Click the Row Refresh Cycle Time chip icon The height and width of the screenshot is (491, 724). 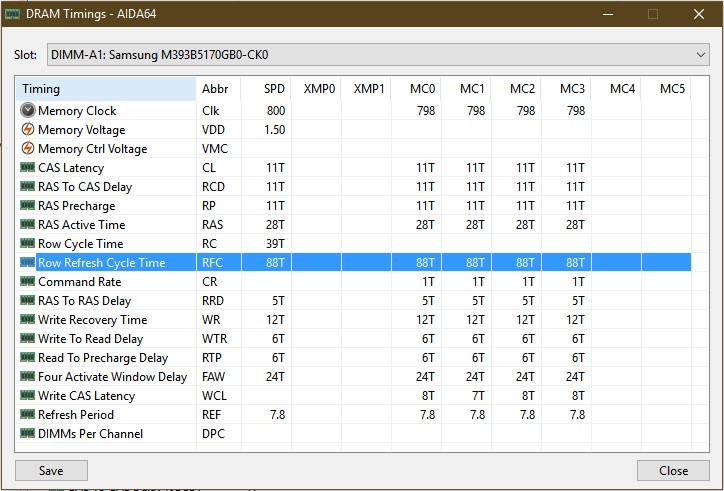tap(28, 262)
